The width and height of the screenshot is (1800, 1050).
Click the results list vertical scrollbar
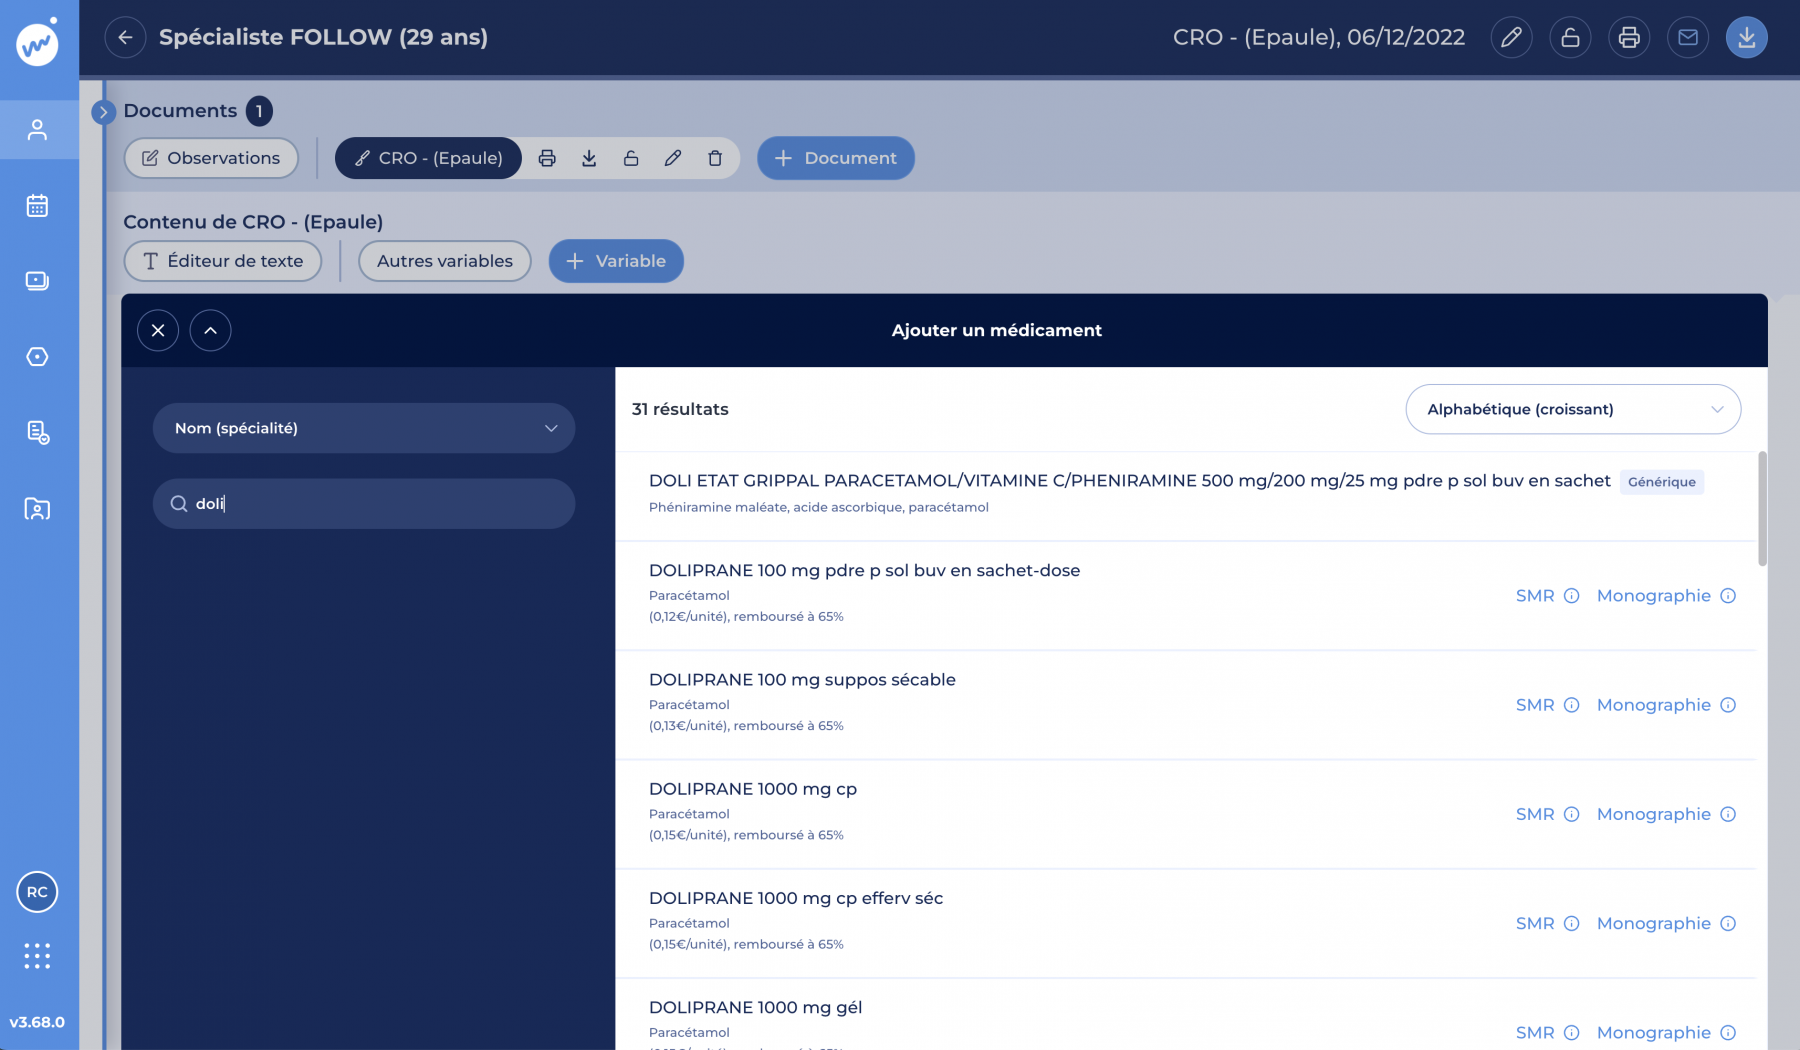pyautogui.click(x=1762, y=510)
